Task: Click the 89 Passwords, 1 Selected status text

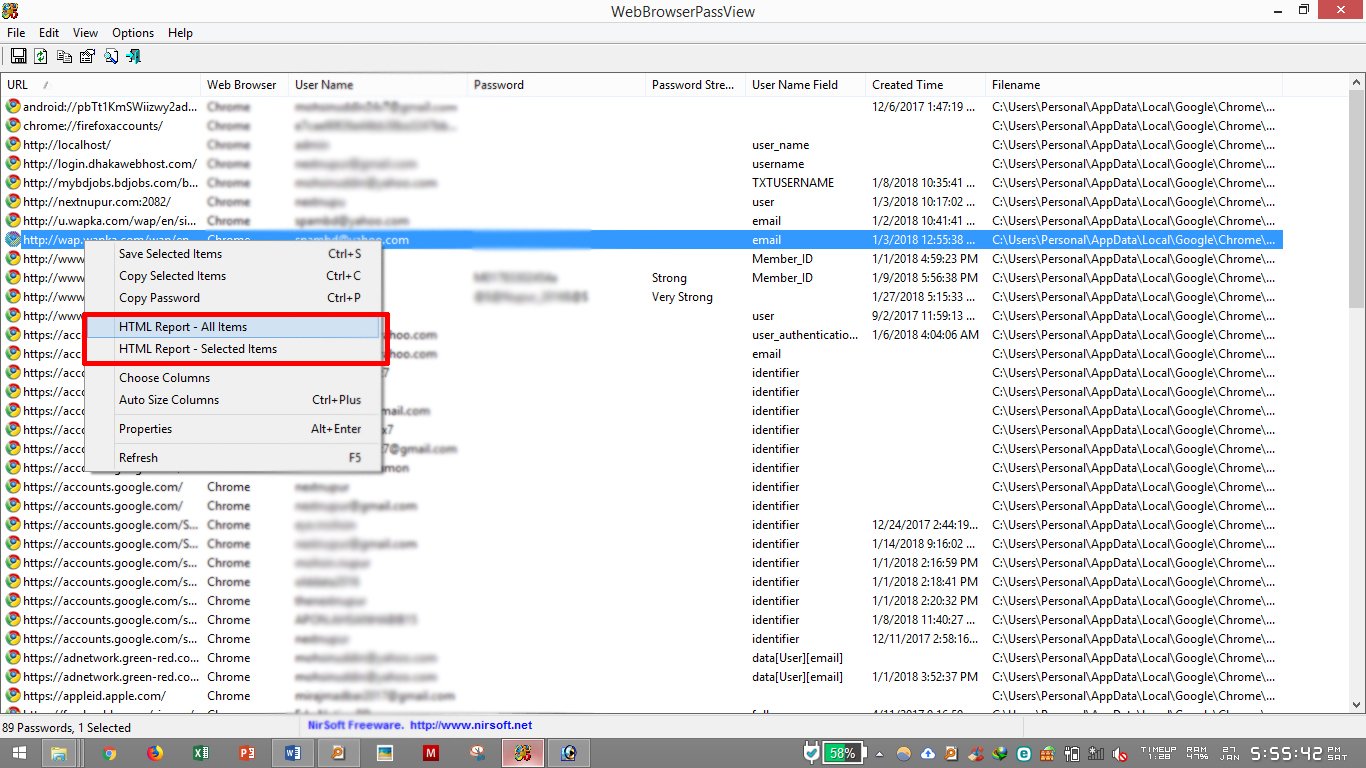Action: coord(67,728)
